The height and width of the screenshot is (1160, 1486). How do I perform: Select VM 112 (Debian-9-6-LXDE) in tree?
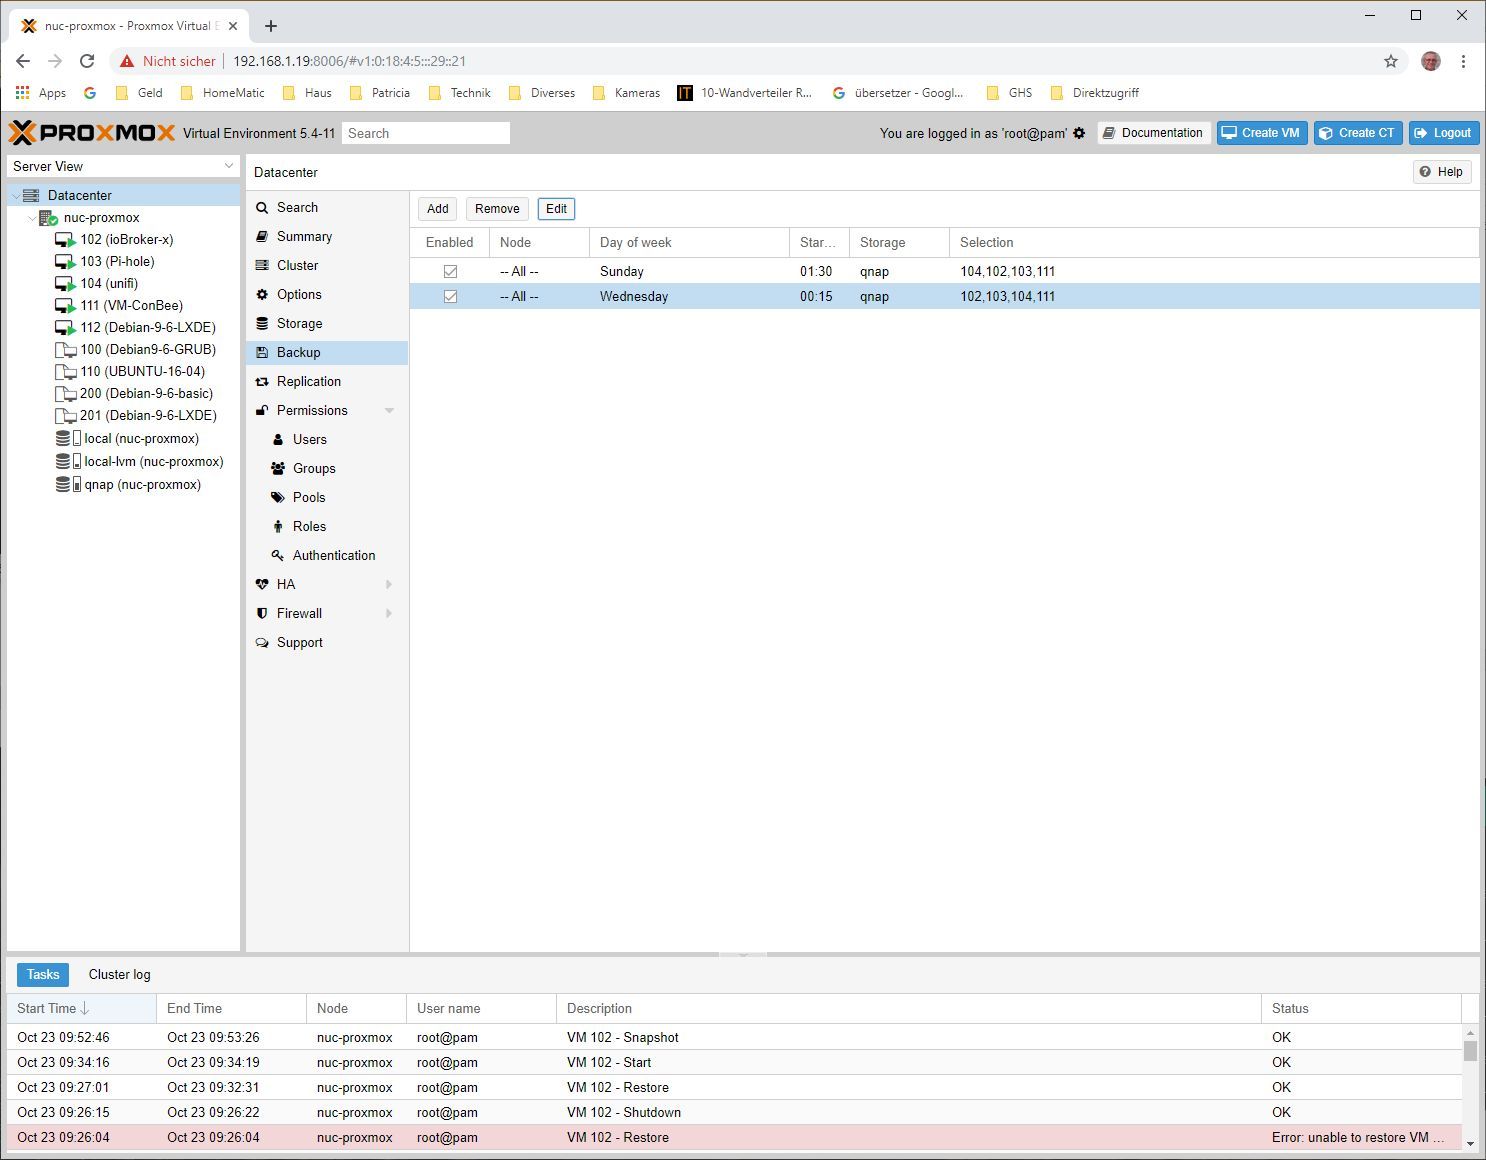coord(148,328)
